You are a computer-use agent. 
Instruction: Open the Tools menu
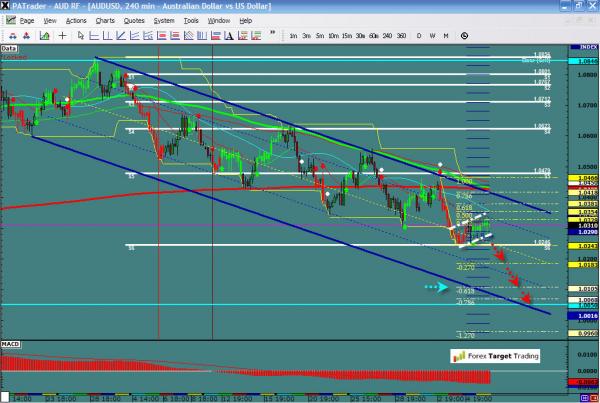coord(191,20)
